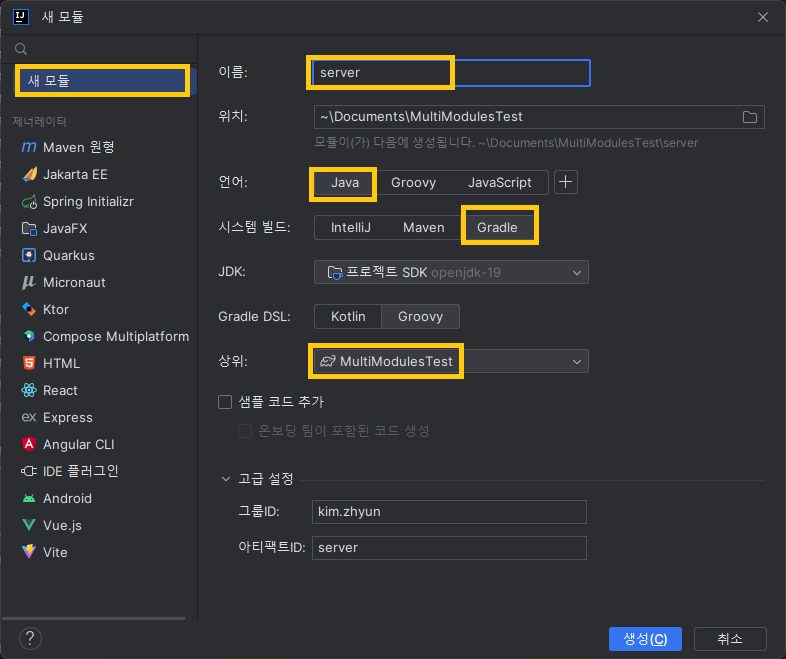
Task: Choose the Jakarta EE generator icon
Action: [x=29, y=174]
